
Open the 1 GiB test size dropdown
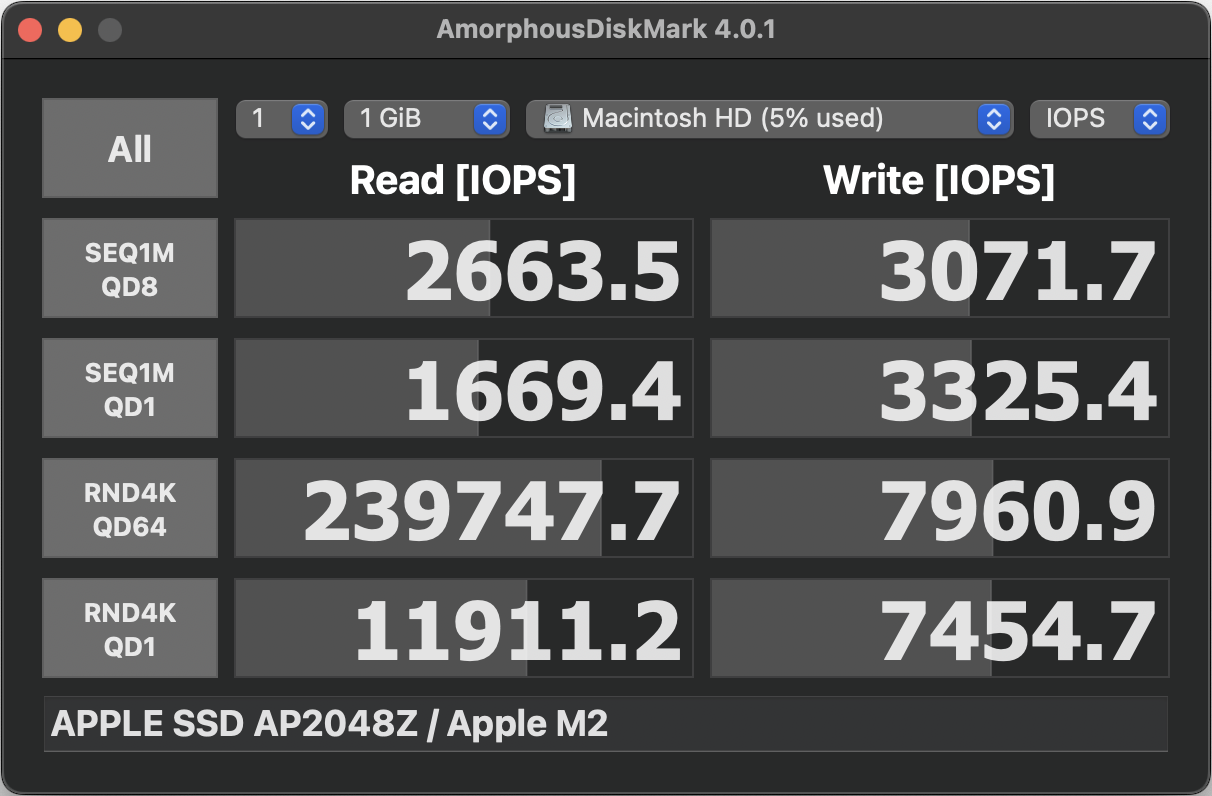(426, 119)
